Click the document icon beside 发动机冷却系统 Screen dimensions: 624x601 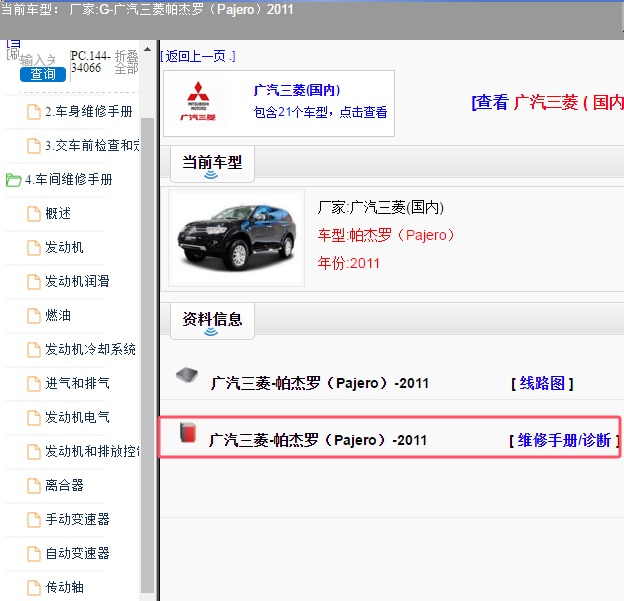click(x=34, y=349)
